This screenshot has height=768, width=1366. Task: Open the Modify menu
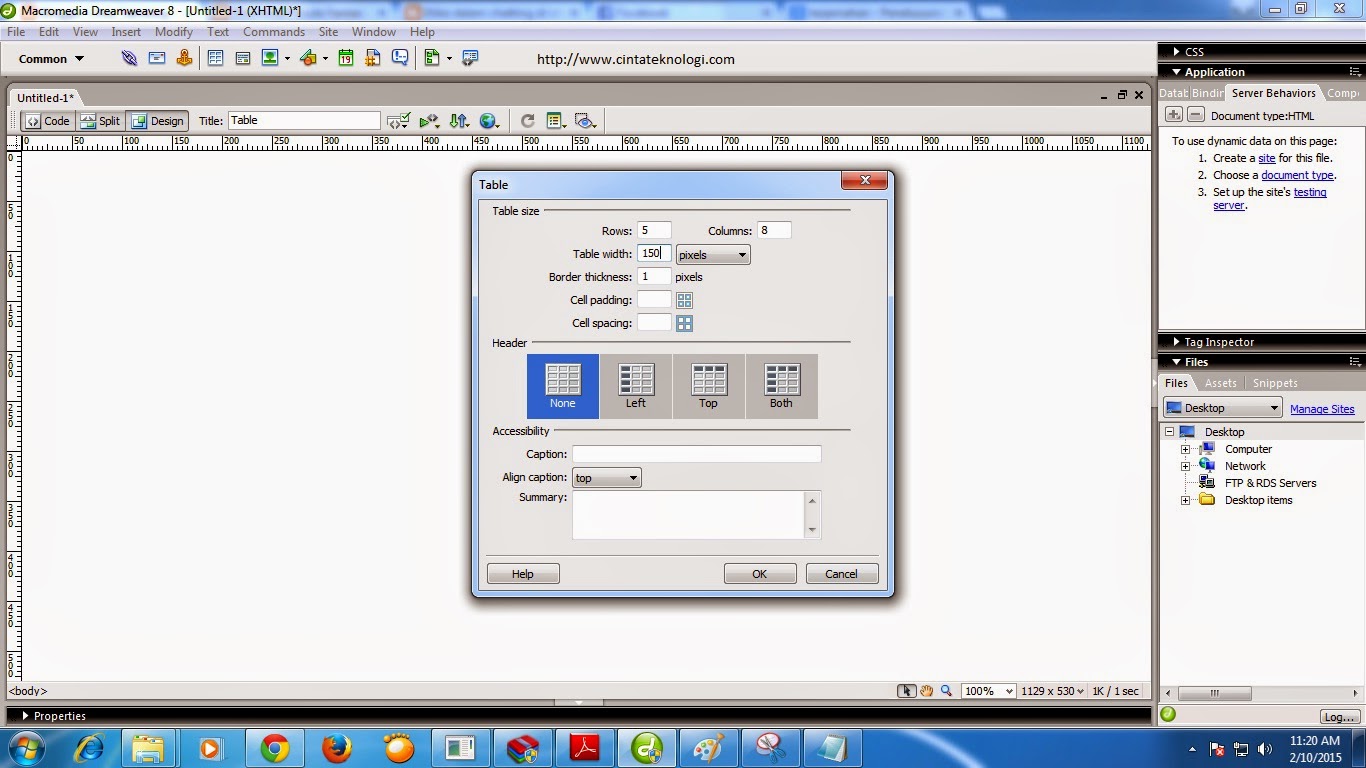(174, 31)
